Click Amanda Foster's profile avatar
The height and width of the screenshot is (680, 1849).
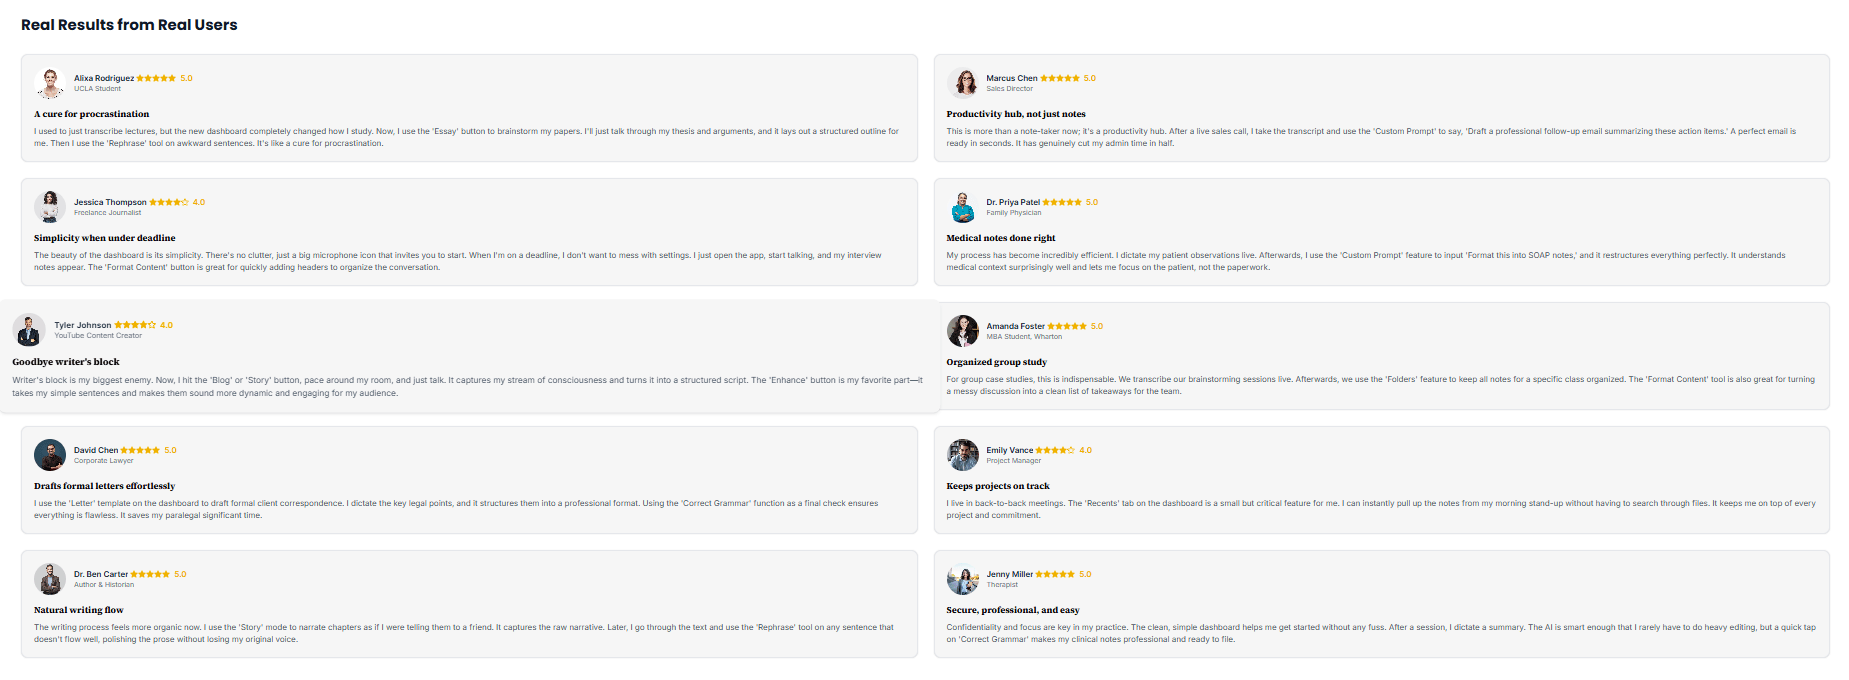pos(963,330)
